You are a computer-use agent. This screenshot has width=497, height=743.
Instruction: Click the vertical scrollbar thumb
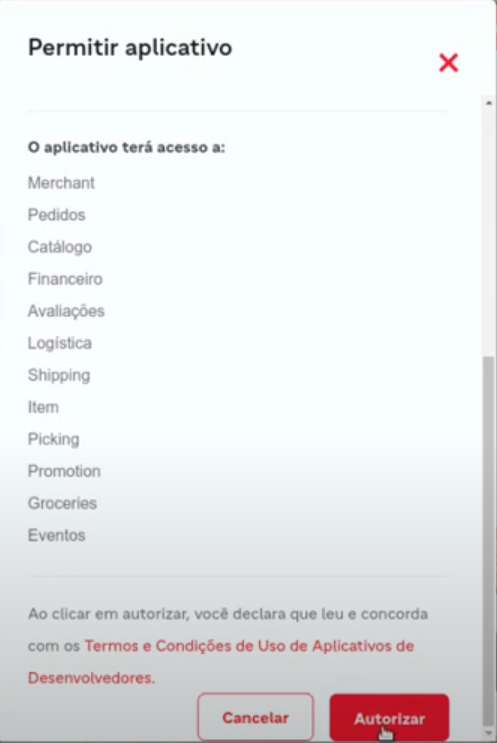(x=488, y=540)
